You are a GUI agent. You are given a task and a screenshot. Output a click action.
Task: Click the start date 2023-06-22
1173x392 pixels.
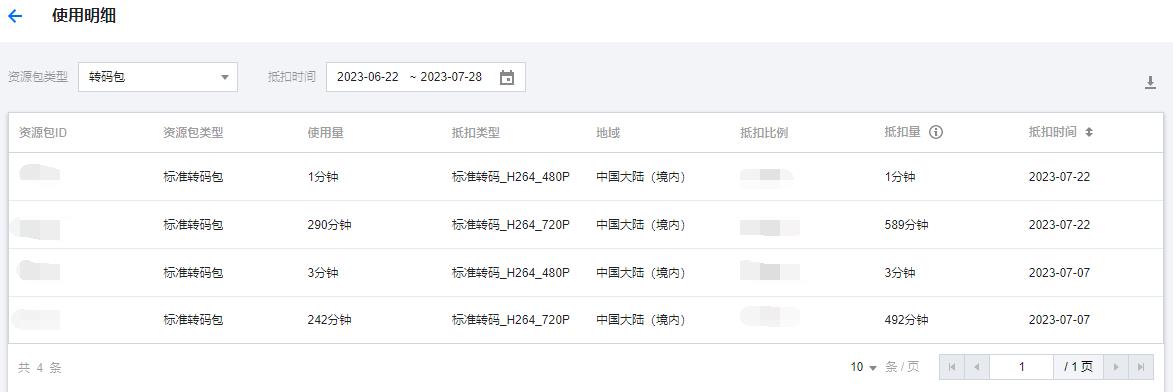[x=367, y=77]
